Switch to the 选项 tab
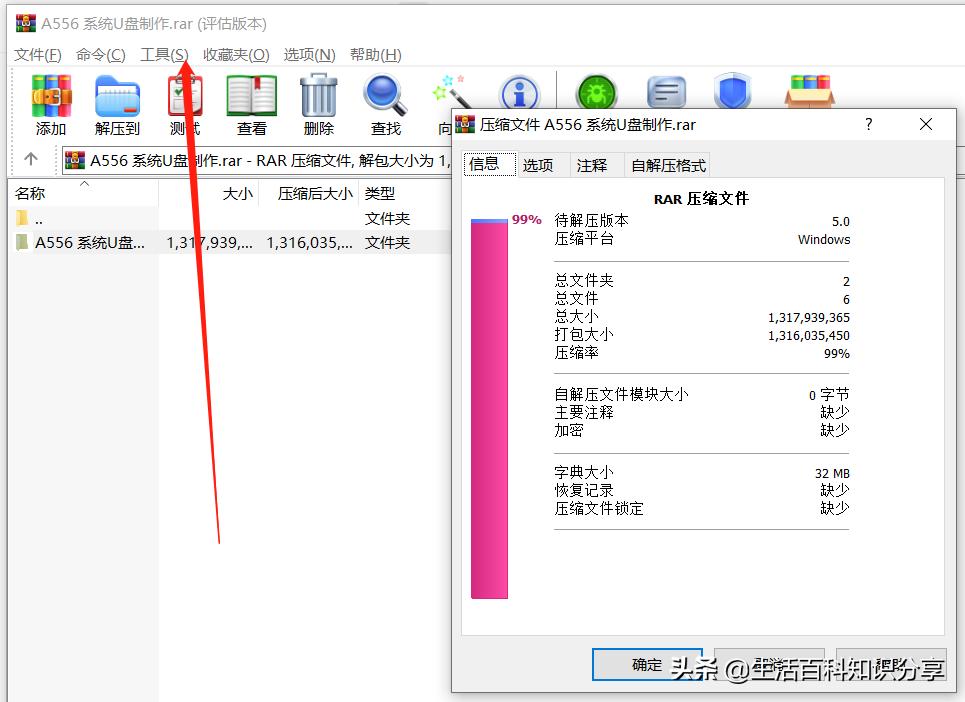Screen dimensions: 965x702 (541, 165)
